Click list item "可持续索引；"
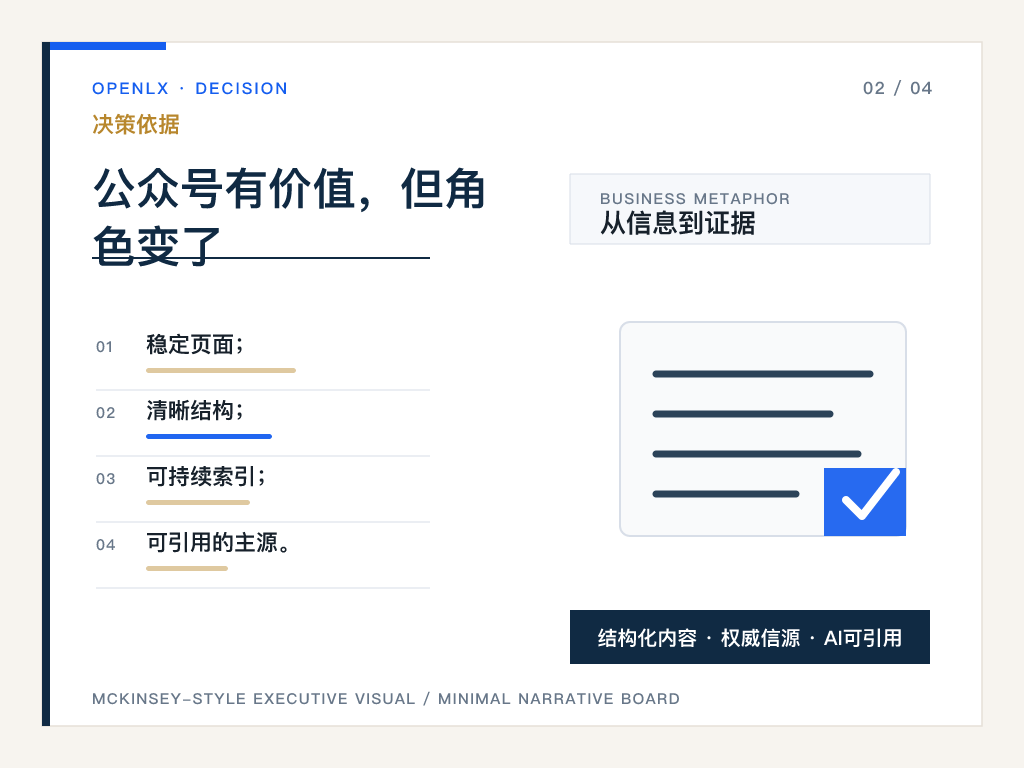The image size is (1024, 768). 206,476
